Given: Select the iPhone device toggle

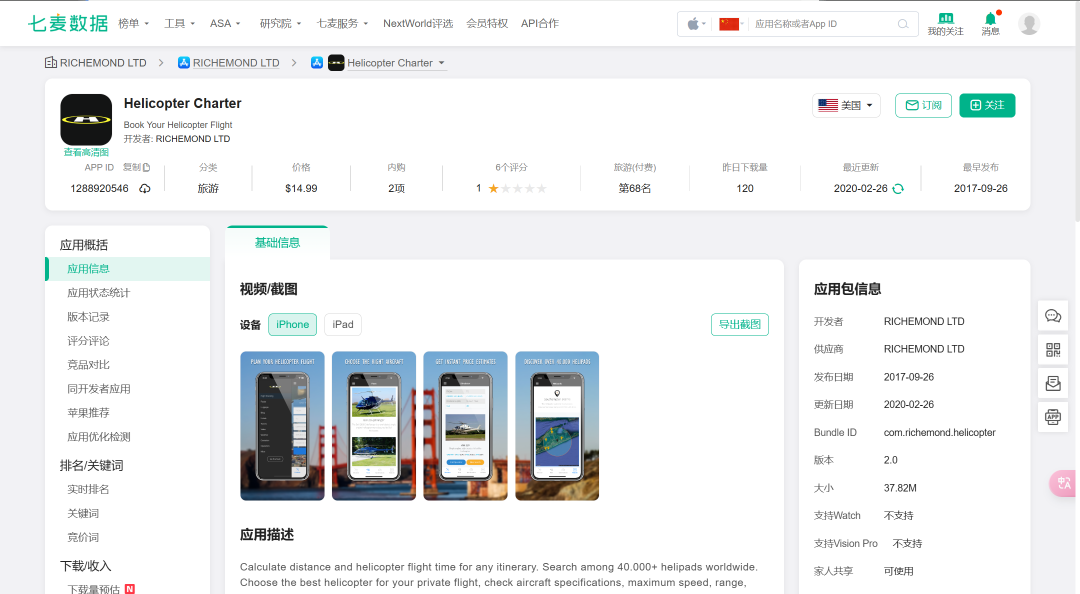Looking at the screenshot, I should 293,325.
